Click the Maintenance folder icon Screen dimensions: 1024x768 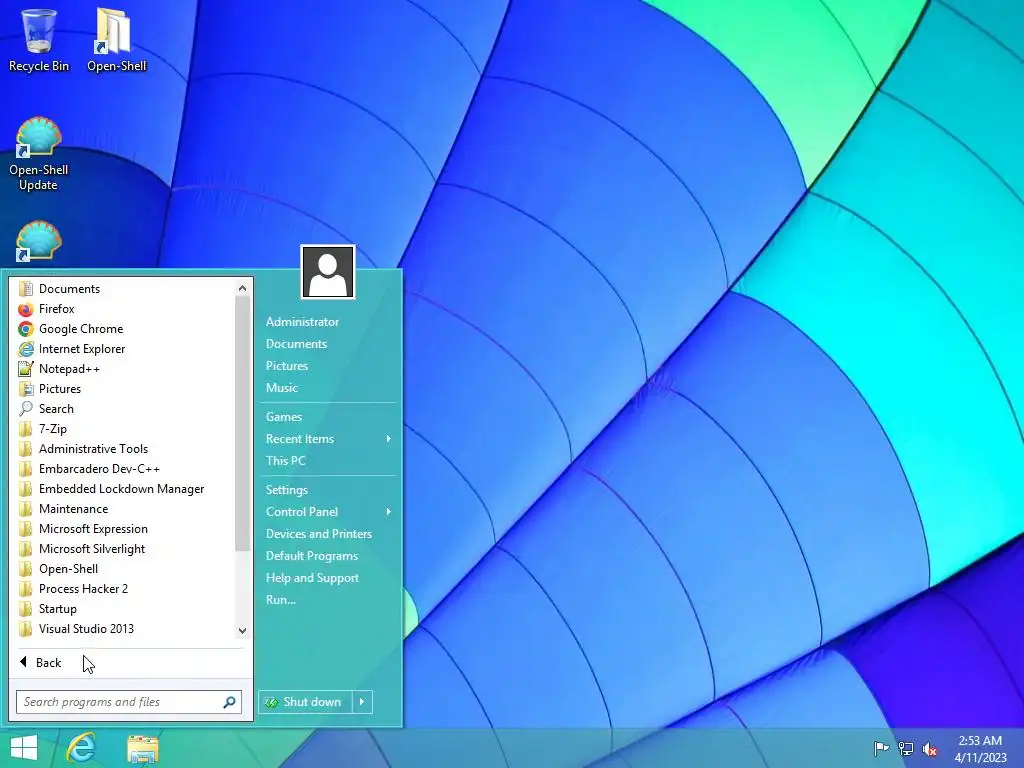[x=25, y=509]
